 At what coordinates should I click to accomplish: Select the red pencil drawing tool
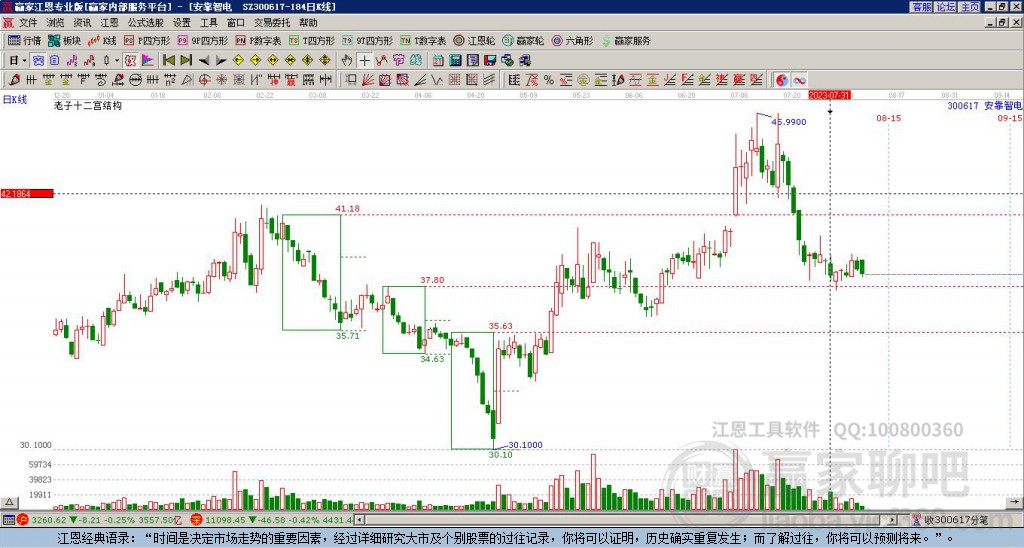tap(14, 80)
